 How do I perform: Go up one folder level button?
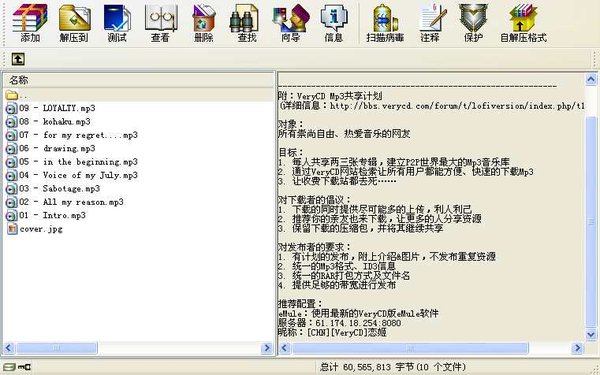point(18,59)
